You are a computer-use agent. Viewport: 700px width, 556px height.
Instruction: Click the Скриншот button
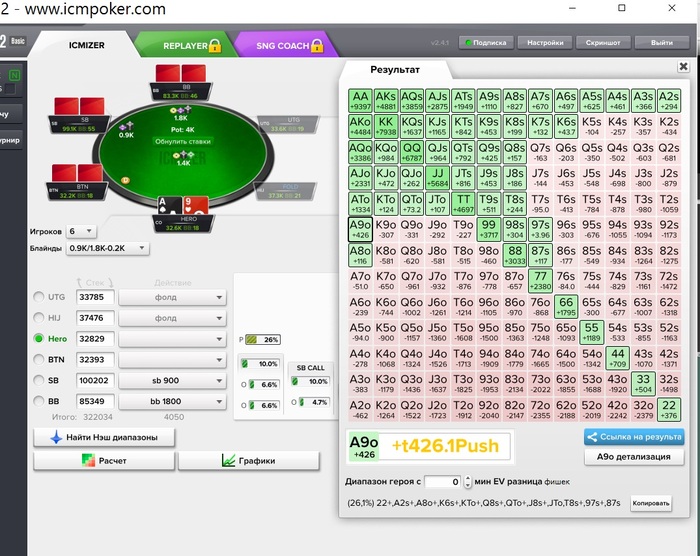pyautogui.click(x=603, y=43)
